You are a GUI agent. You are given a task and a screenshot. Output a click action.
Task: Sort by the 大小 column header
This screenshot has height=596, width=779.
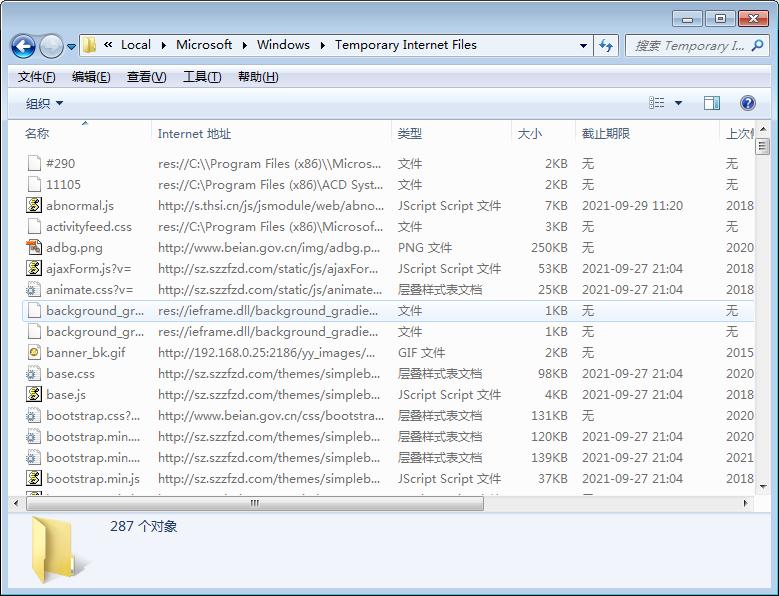[543, 134]
